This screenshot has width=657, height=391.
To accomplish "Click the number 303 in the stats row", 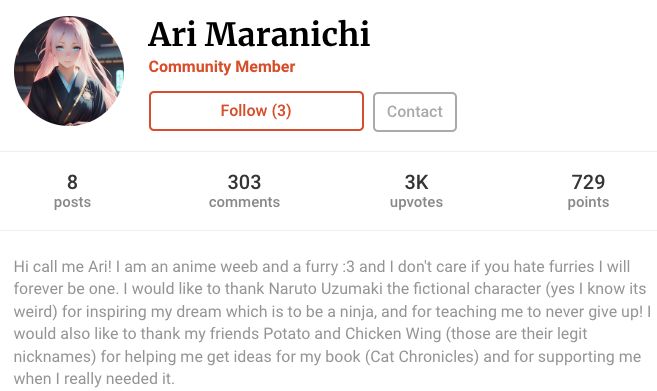I will pos(244,182).
